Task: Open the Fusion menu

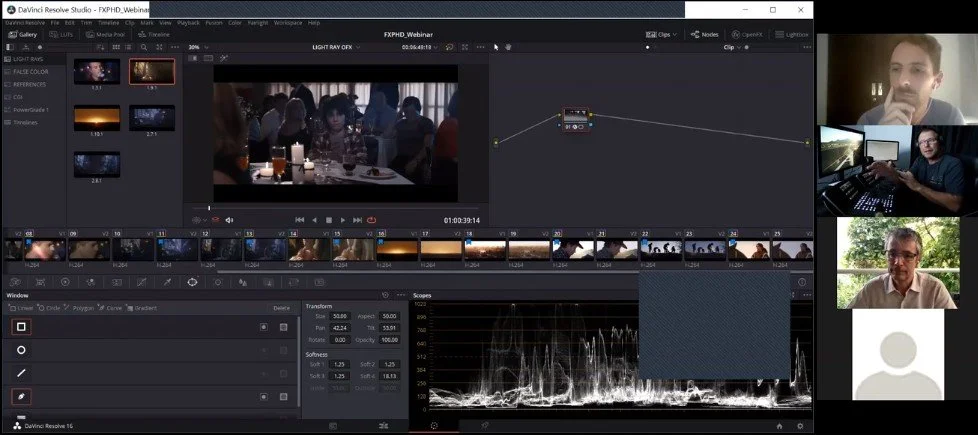Action: (x=213, y=22)
